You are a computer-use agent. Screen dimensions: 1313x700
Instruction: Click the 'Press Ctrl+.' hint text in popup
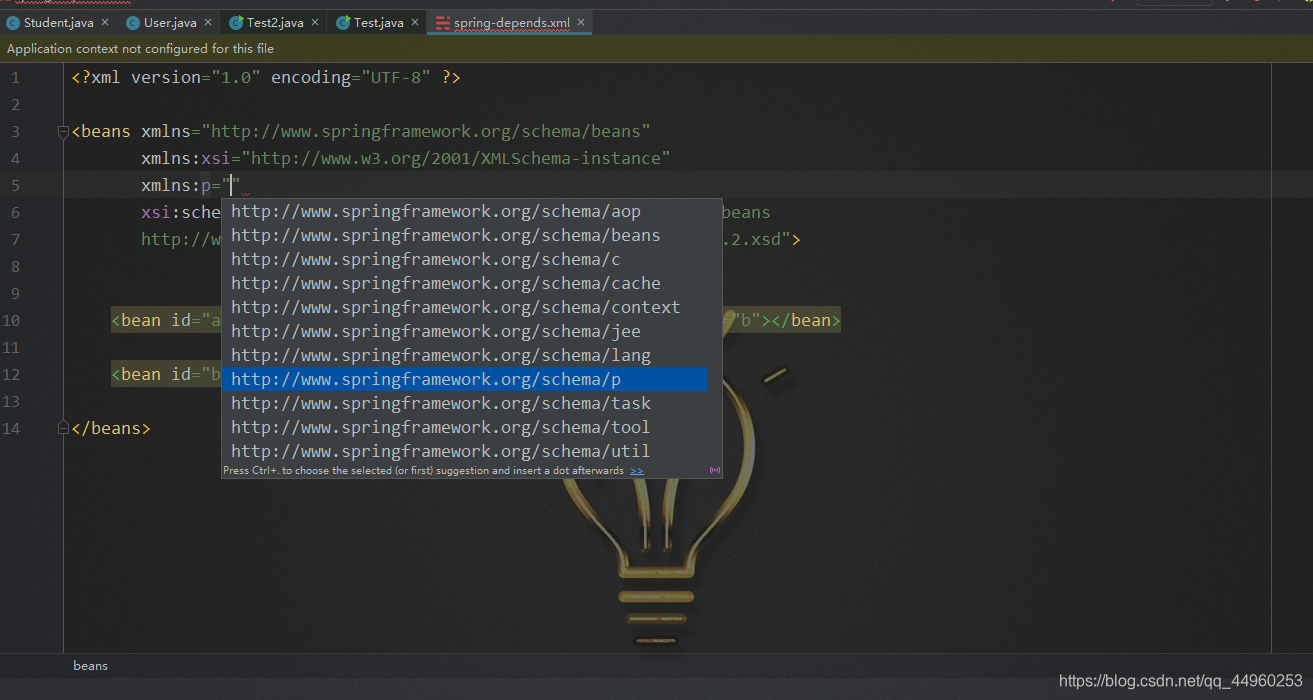423,470
